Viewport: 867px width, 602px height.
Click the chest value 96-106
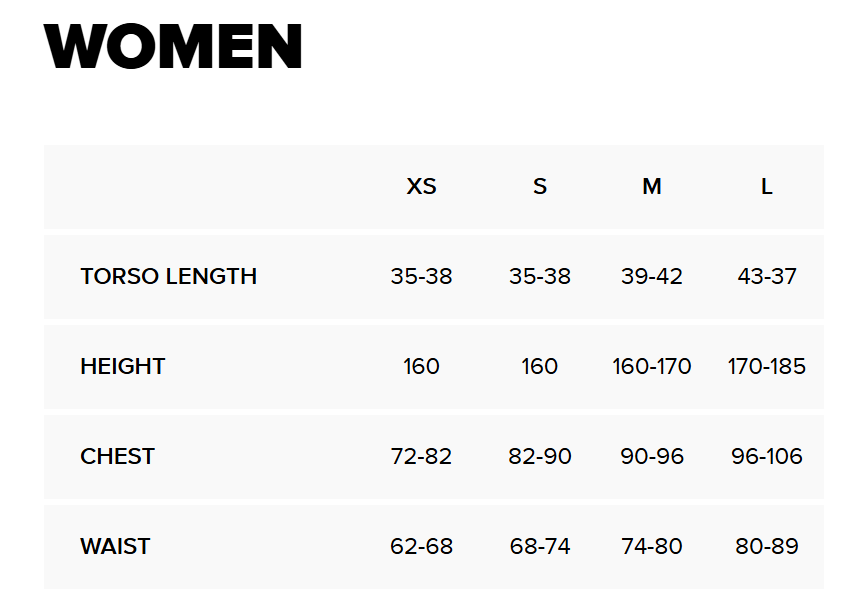(x=767, y=457)
